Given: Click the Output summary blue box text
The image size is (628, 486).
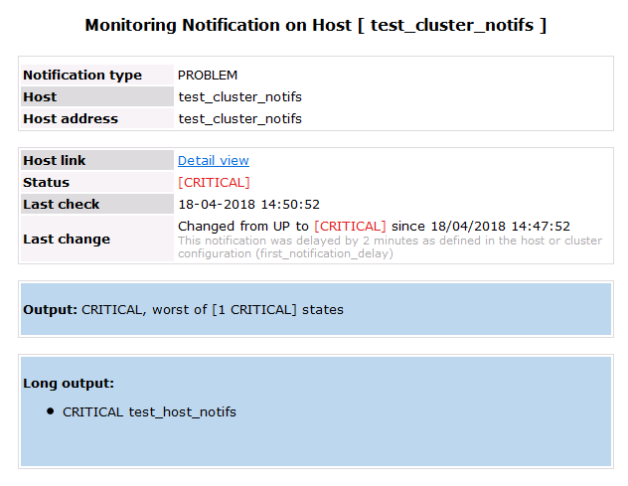Looking at the screenshot, I should tap(182, 310).
